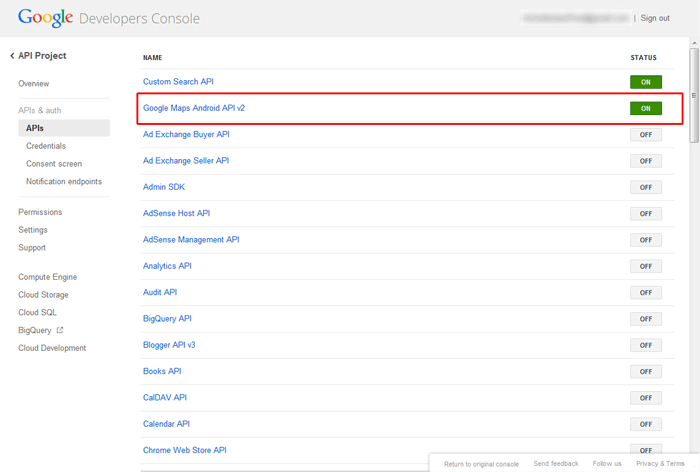Open the Blogger API v3 link
The width and height of the screenshot is (700, 472).
tap(169, 345)
